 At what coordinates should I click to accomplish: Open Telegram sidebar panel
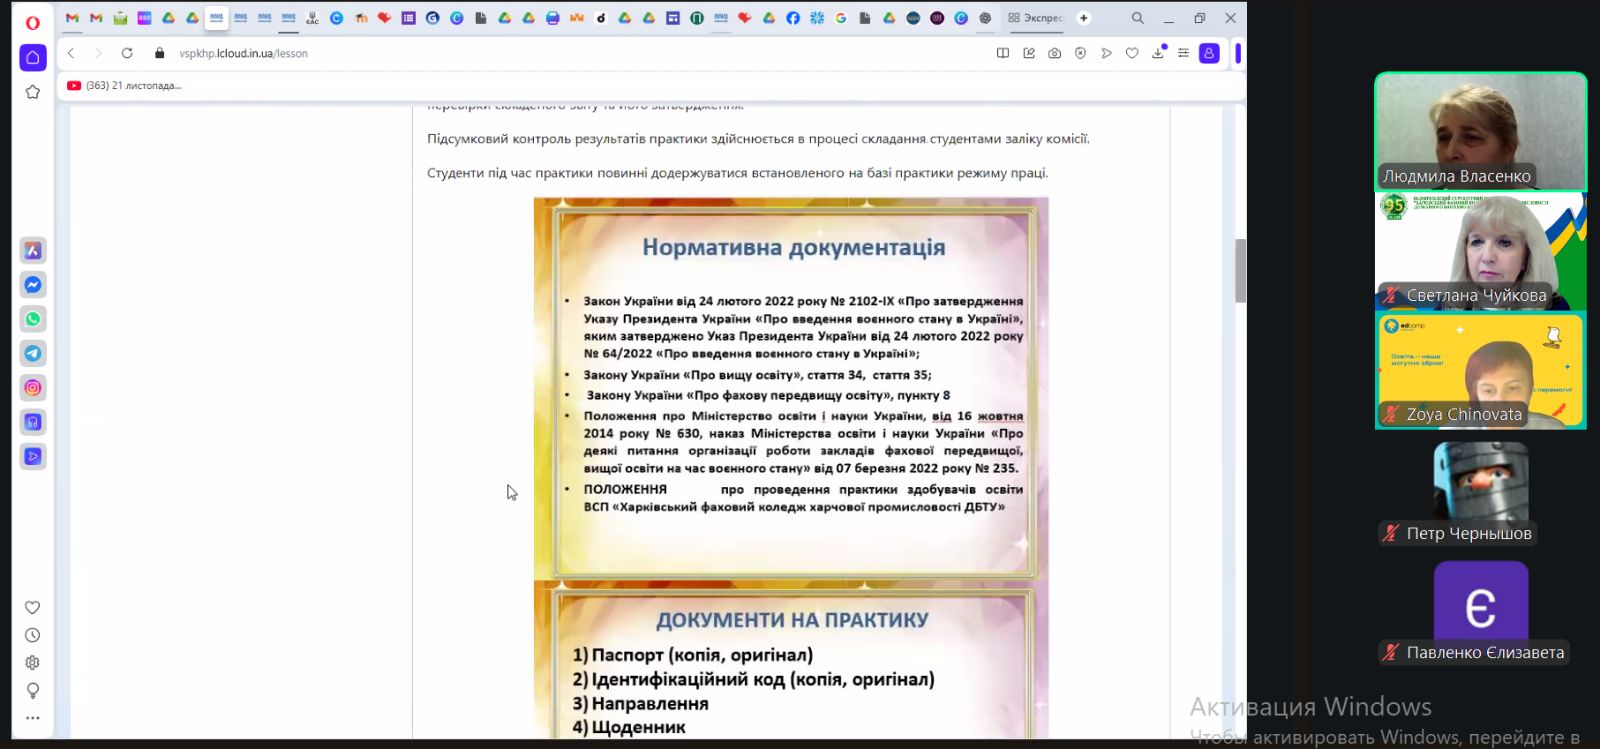(x=33, y=353)
